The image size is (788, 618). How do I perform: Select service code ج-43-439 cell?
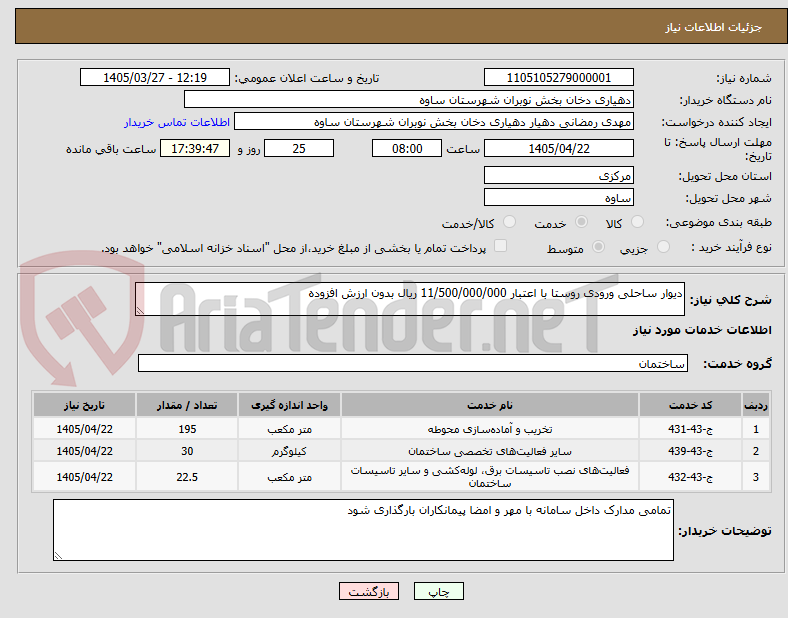point(691,451)
